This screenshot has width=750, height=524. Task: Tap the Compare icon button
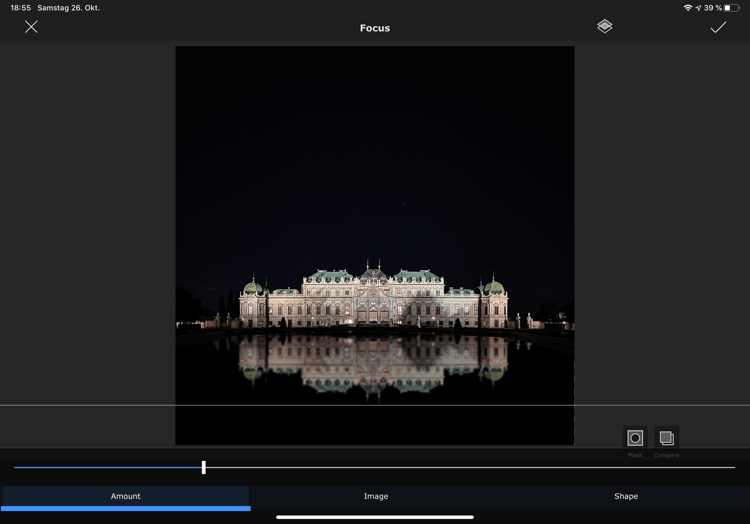click(x=666, y=438)
